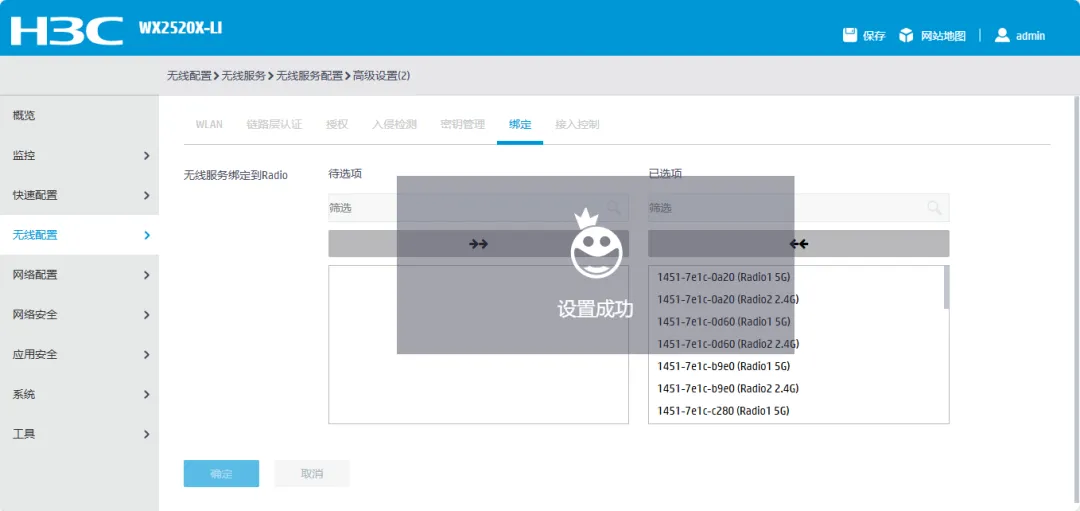
Task: Click 已选项 filter input field
Action: tap(799, 207)
